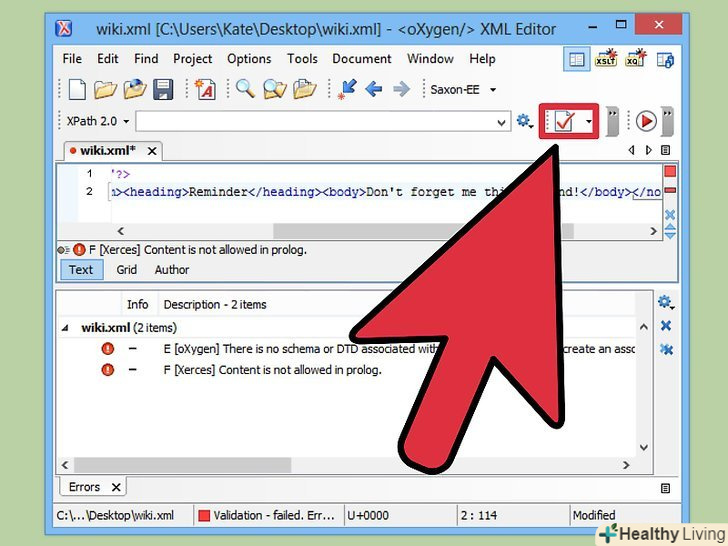Select Xerces Content not allowed error row

coord(347,370)
